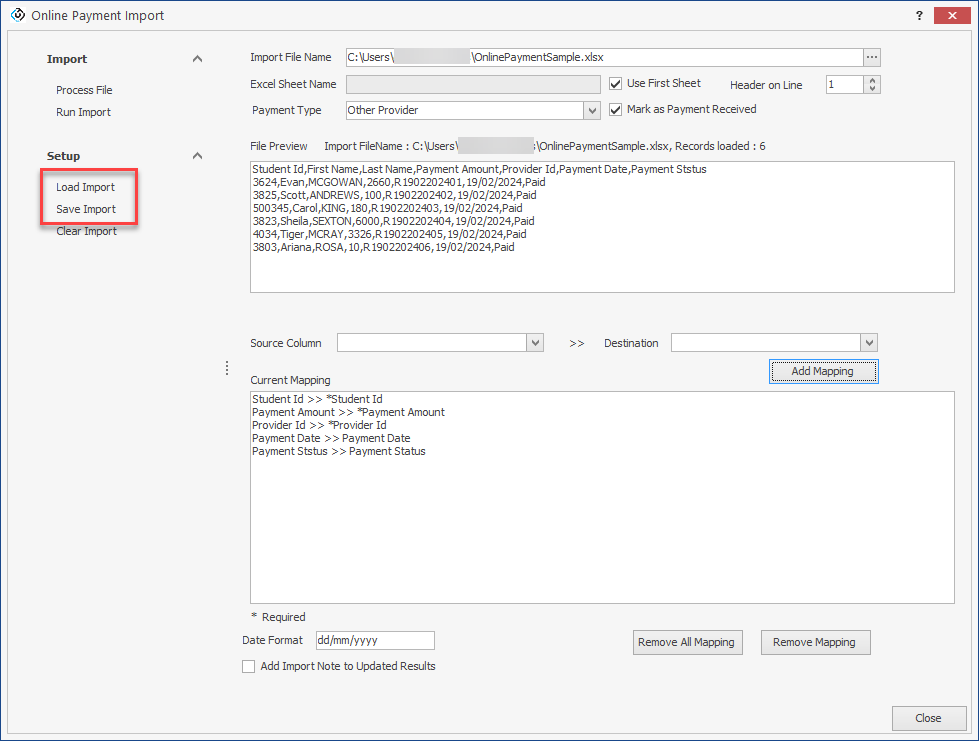Select the Payment Date mapping row

(x=331, y=438)
